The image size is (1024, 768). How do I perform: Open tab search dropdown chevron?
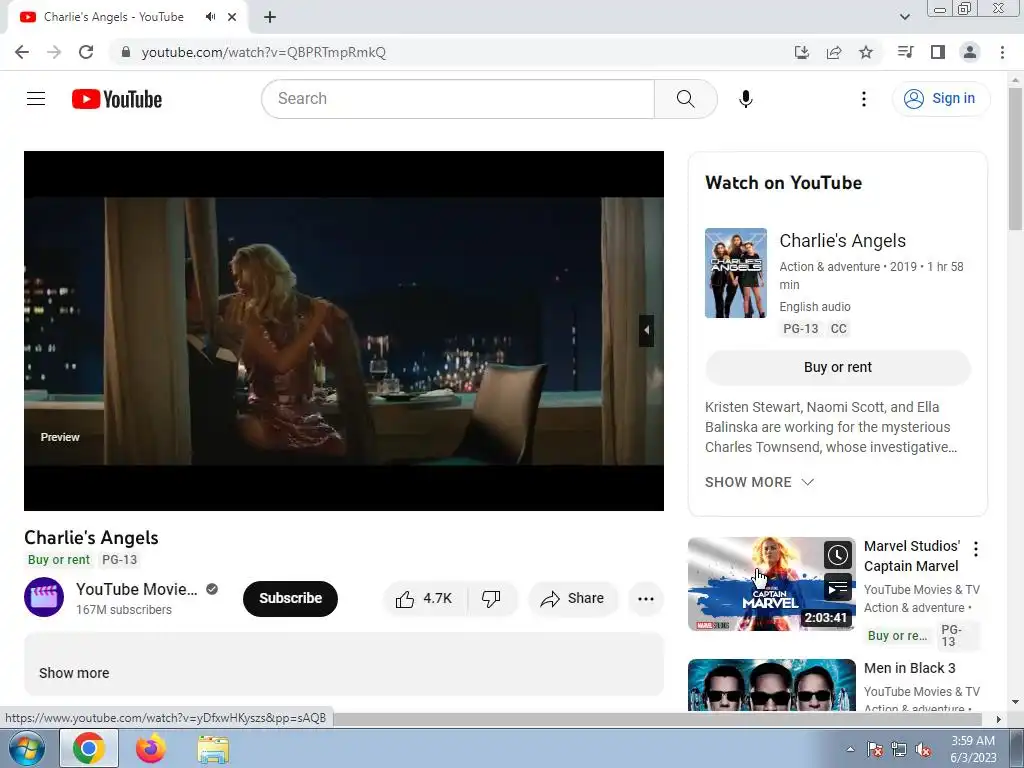click(904, 17)
